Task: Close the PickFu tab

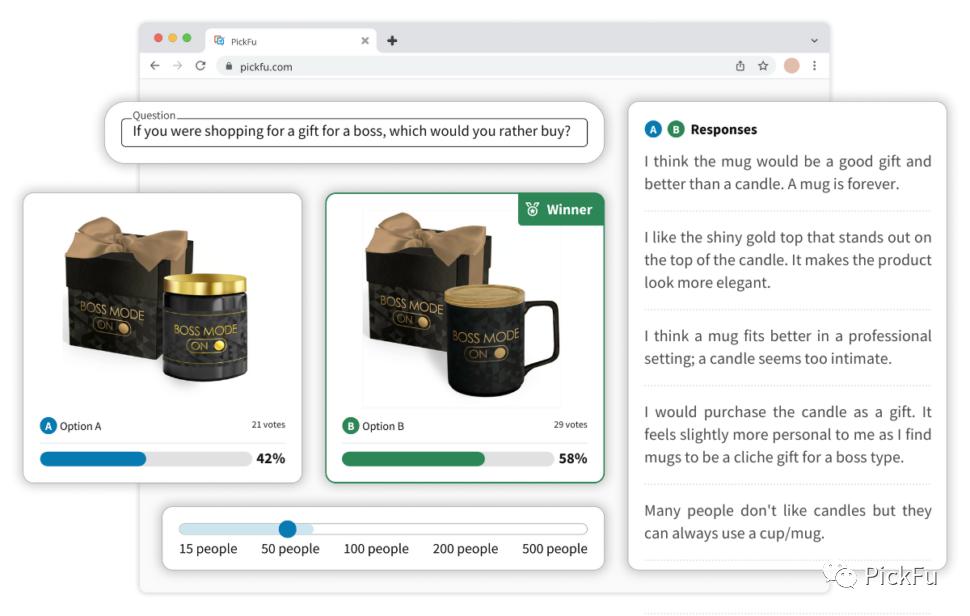Action: pos(365,41)
